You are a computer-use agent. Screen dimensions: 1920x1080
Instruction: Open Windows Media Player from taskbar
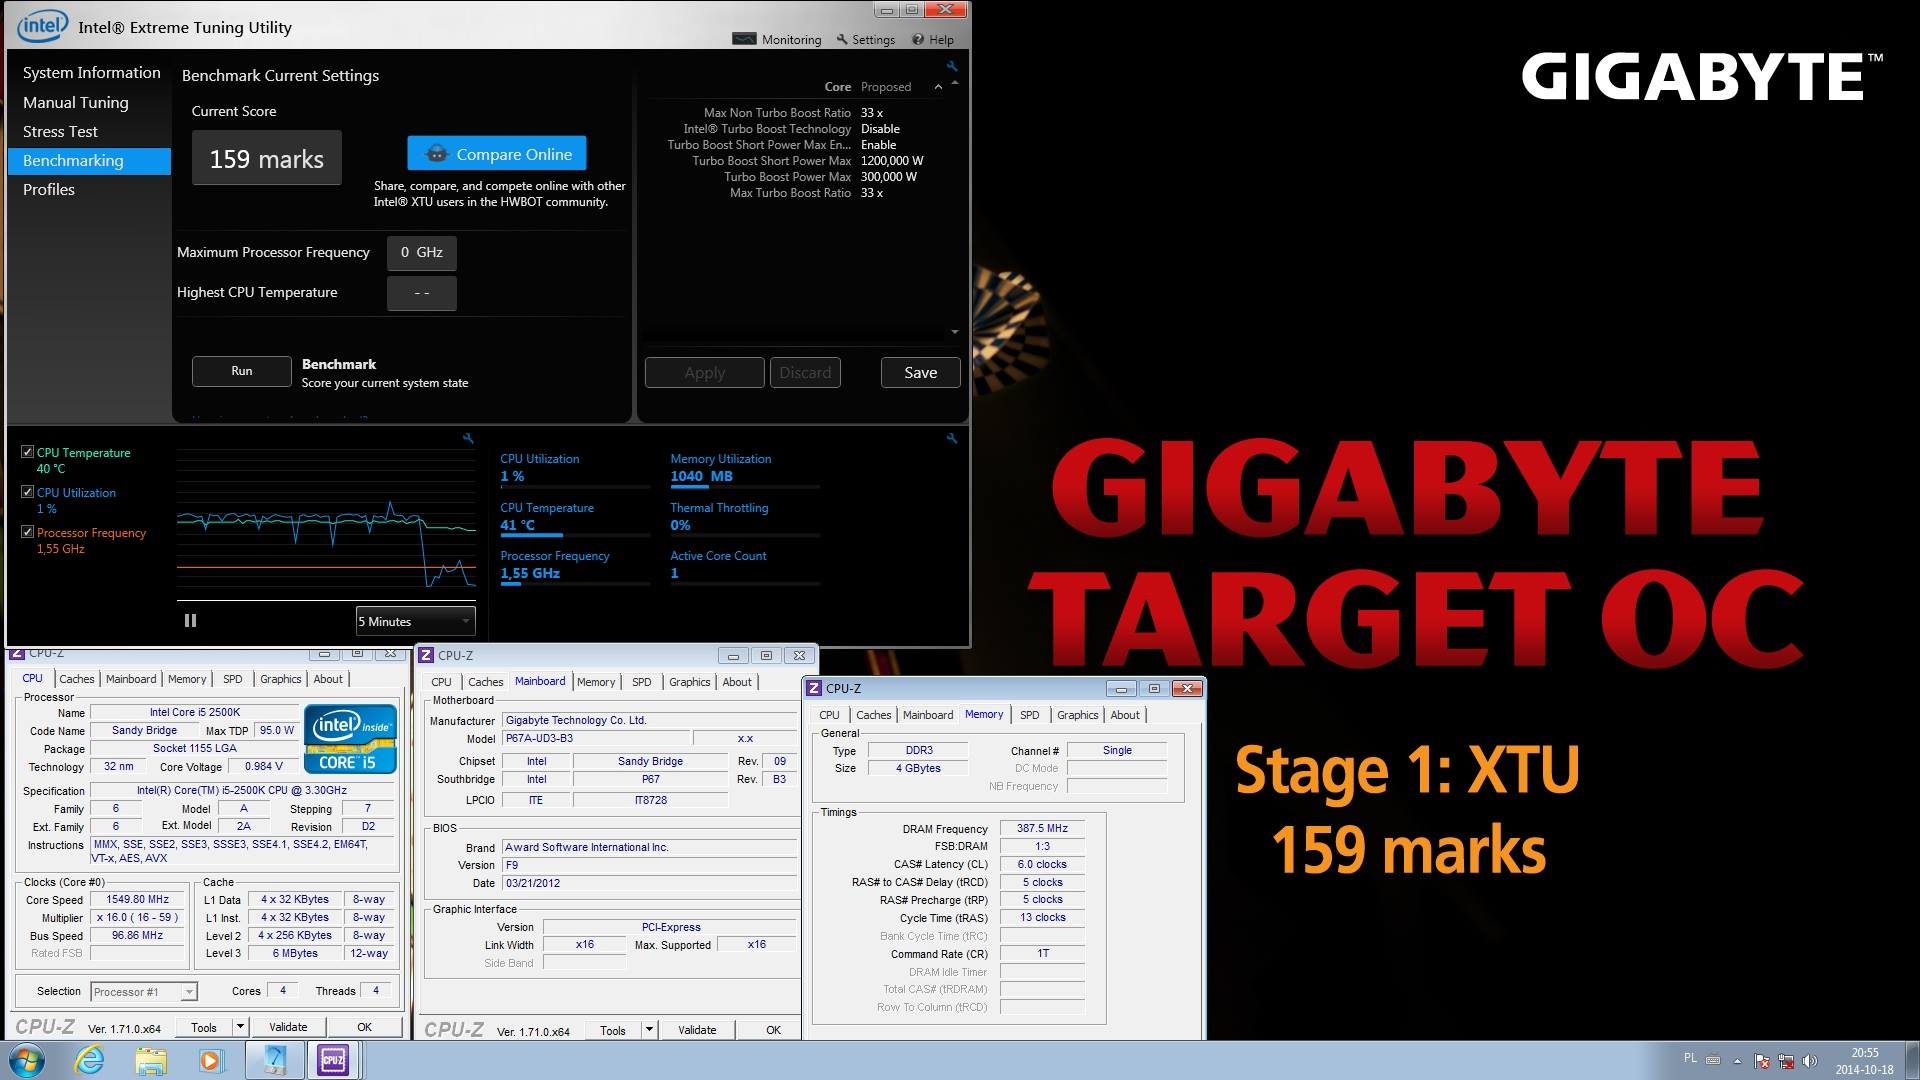tap(211, 1060)
